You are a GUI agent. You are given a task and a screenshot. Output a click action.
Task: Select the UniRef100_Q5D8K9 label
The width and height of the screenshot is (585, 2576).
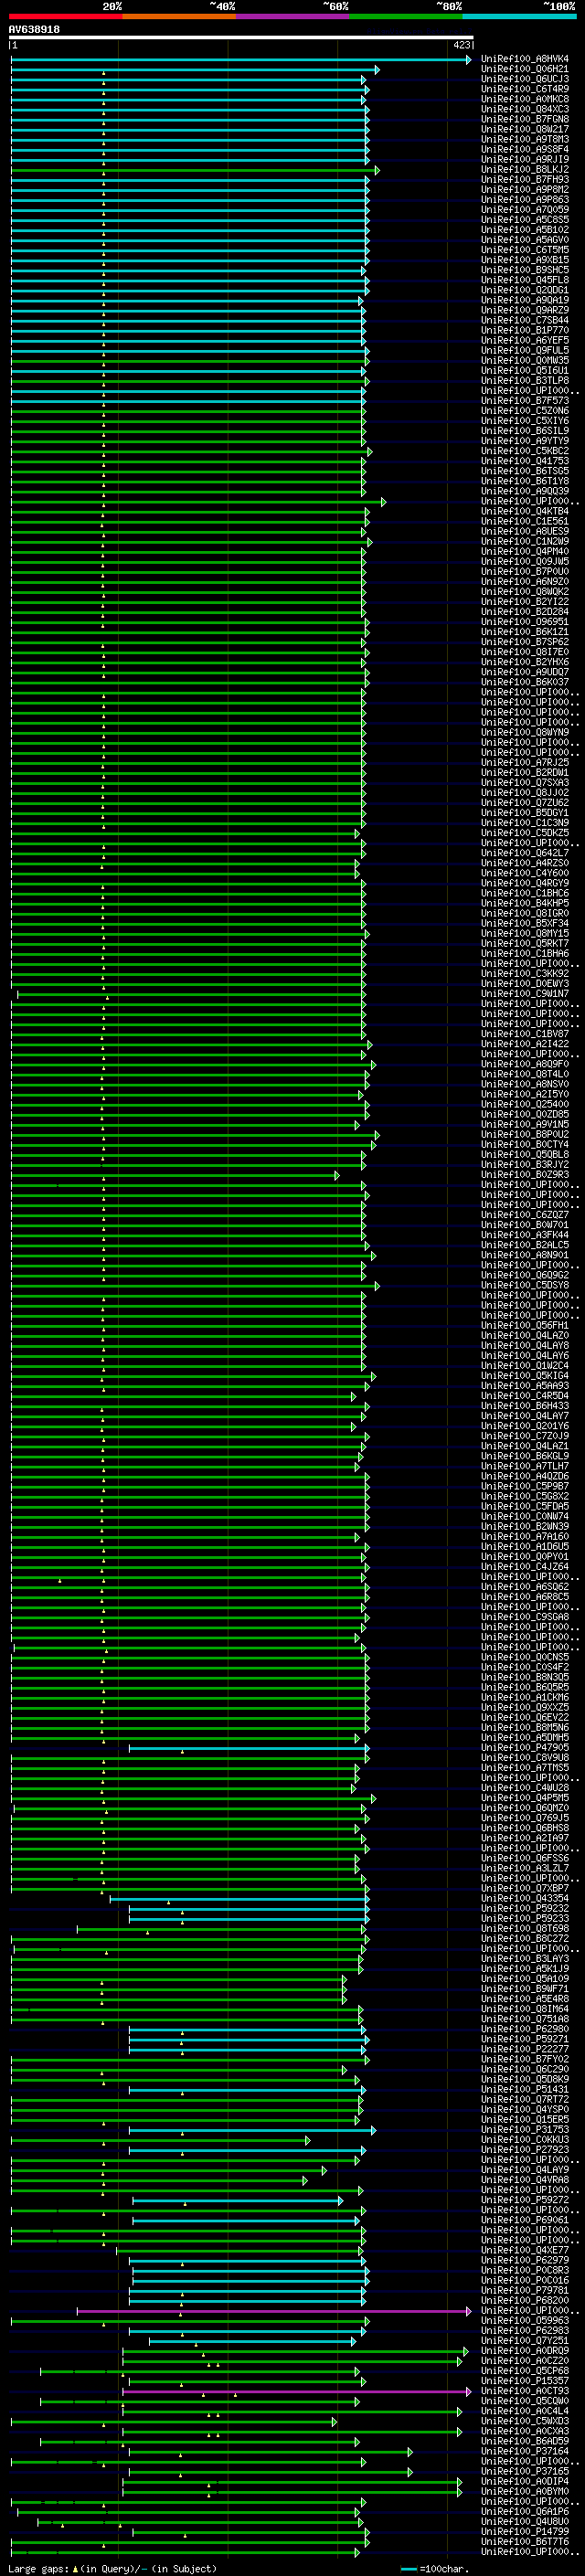[525, 2080]
